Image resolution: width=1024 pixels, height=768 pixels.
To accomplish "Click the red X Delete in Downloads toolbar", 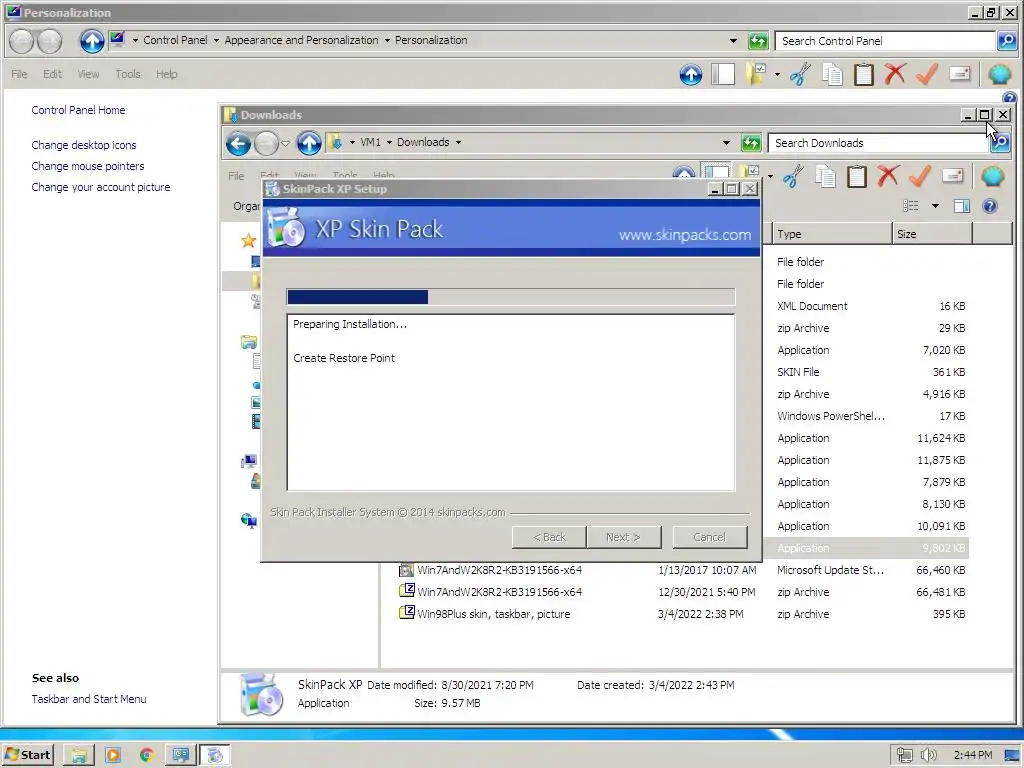I will pos(888,176).
